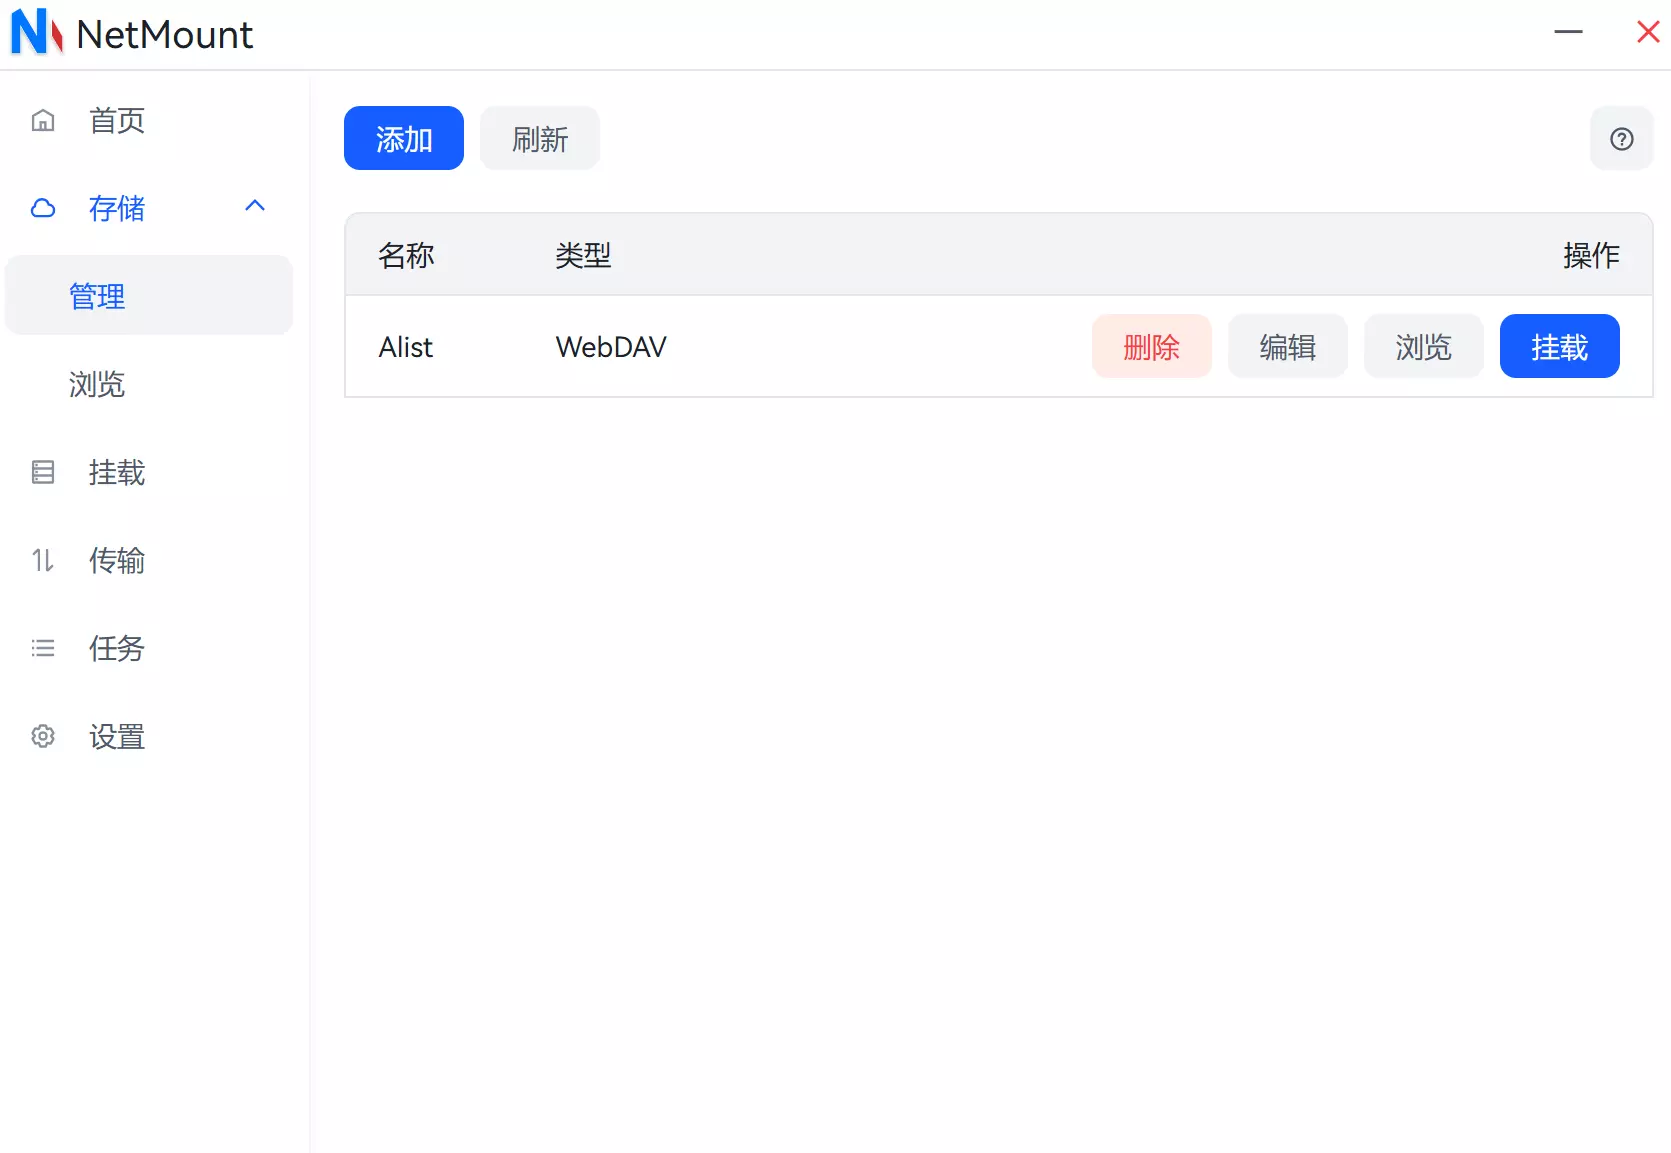Viewport: 1671px width, 1153px height.
Task: Edit Alist storage using 编辑 button
Action: [1287, 347]
